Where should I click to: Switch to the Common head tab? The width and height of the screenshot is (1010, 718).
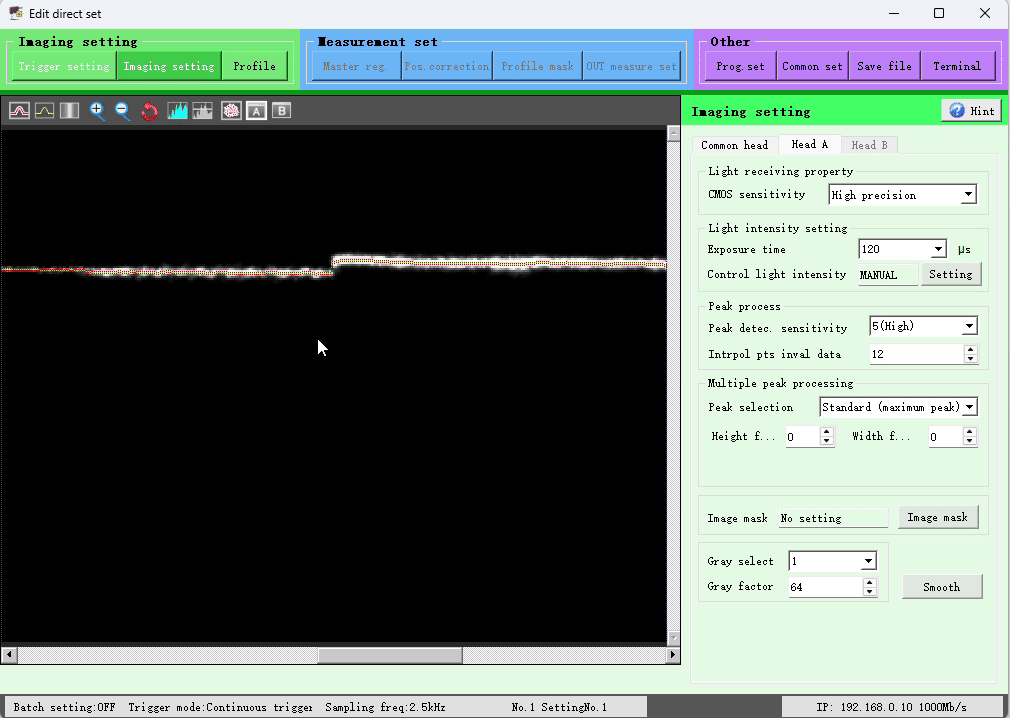click(x=734, y=146)
